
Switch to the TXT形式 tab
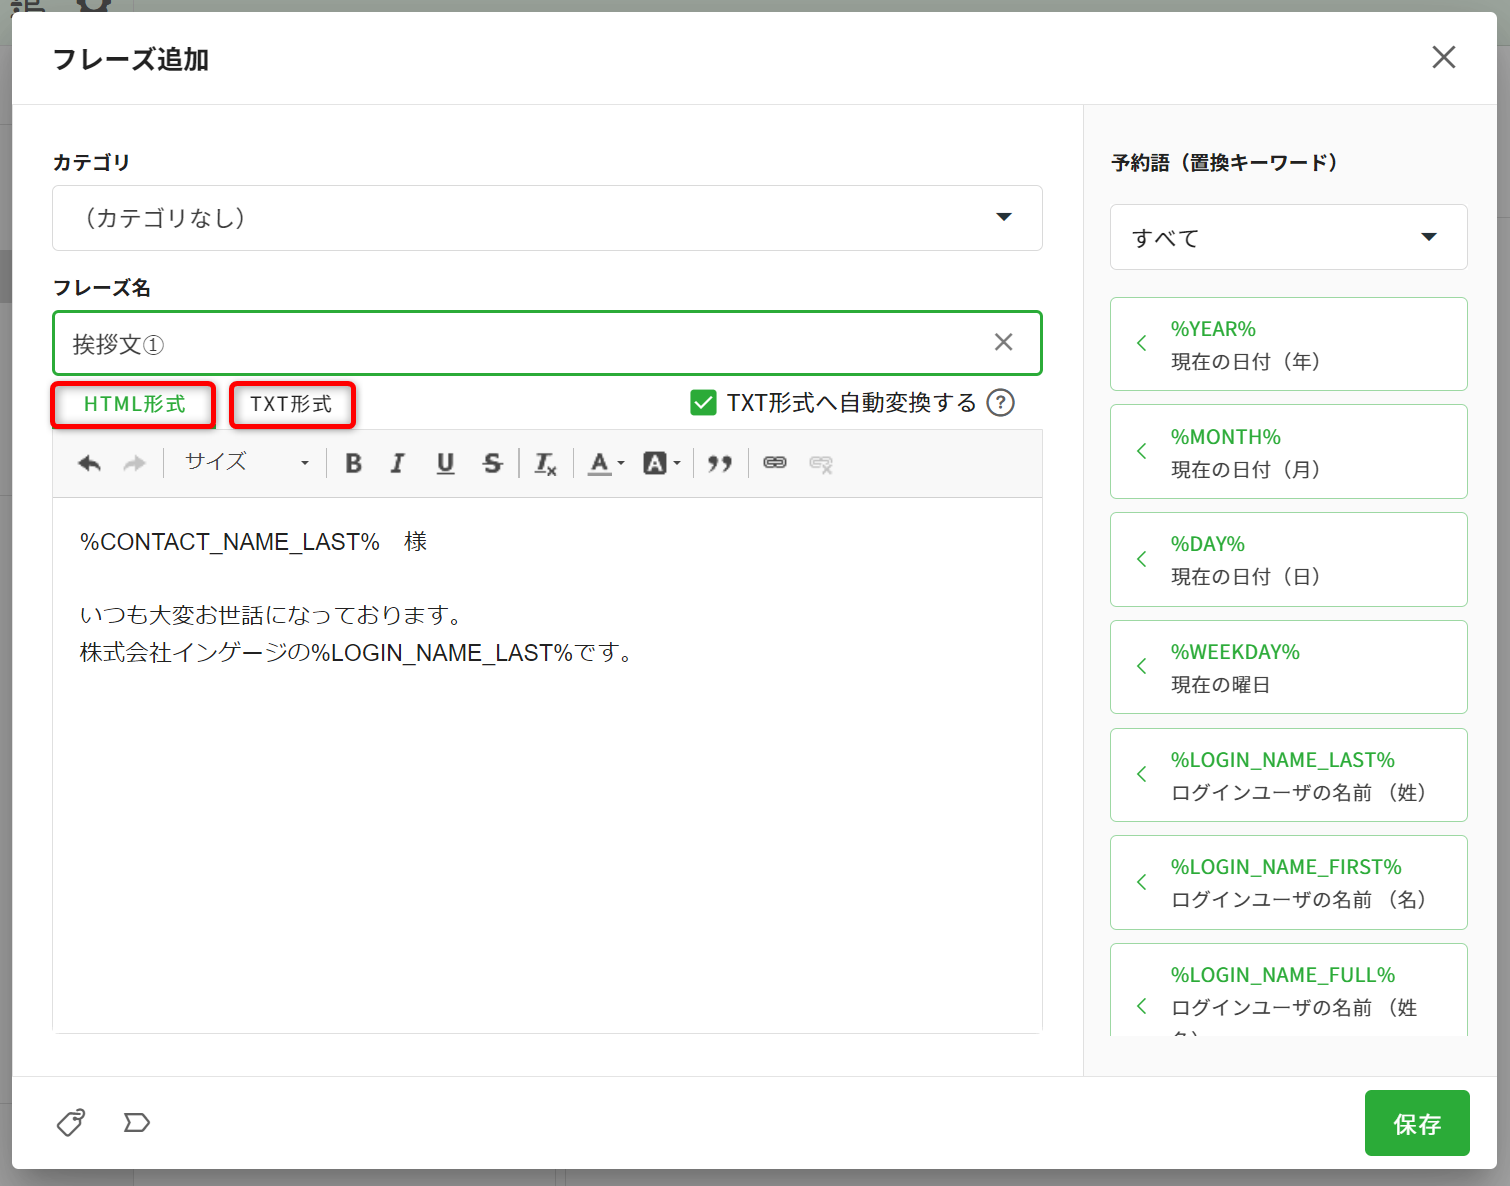[x=291, y=404]
